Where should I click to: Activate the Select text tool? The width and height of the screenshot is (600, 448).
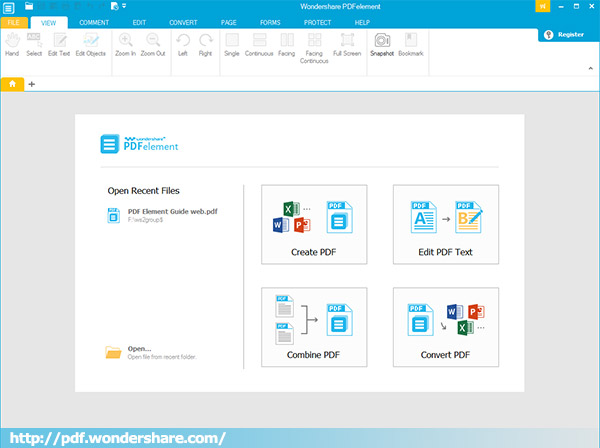(x=34, y=45)
